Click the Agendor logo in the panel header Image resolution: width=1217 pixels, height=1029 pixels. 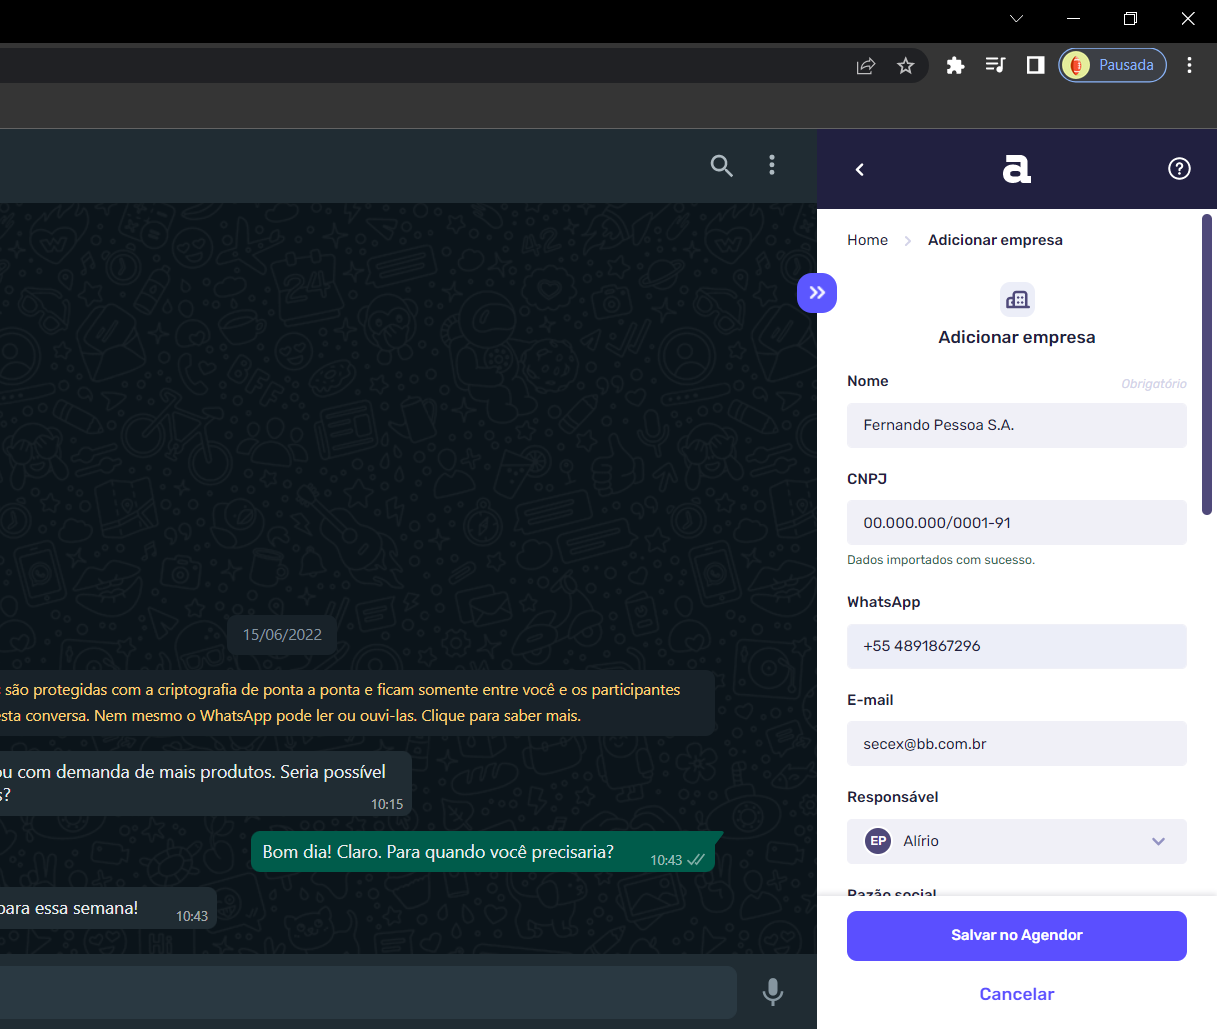click(1016, 168)
